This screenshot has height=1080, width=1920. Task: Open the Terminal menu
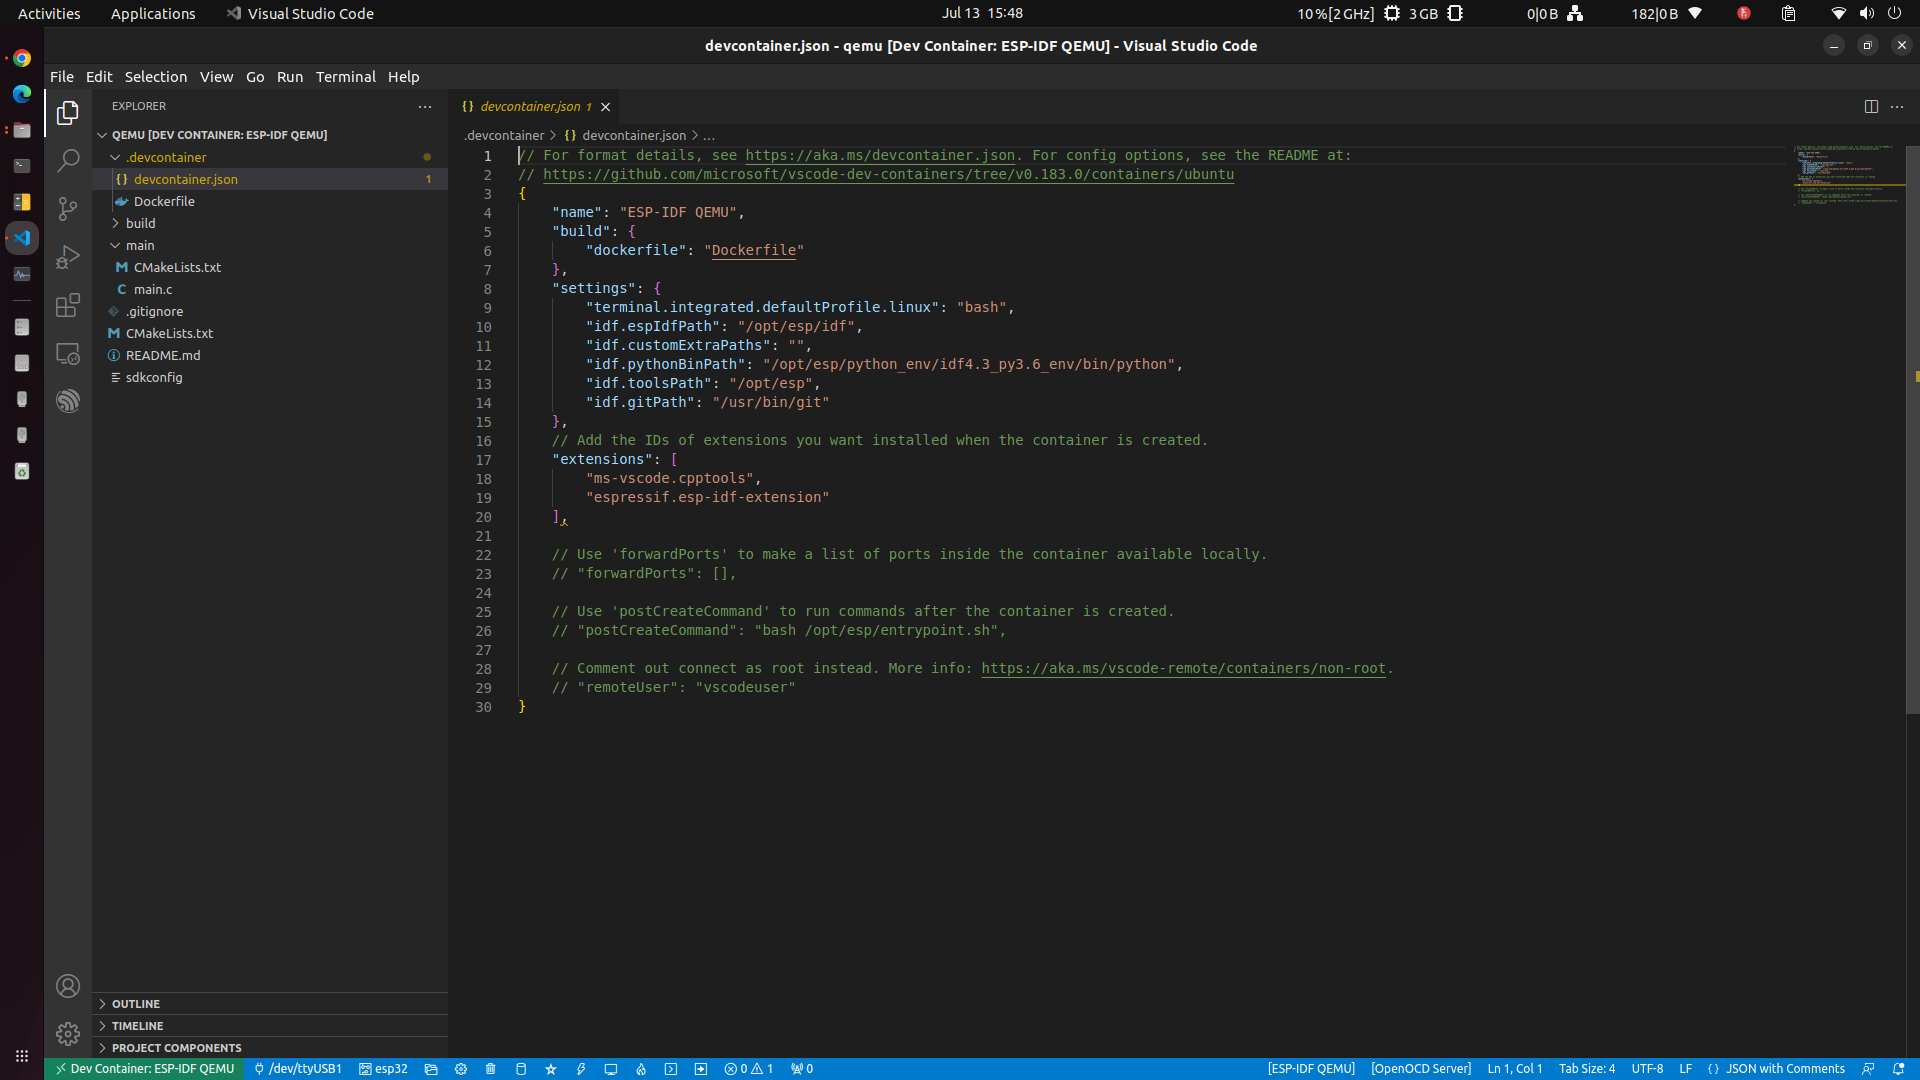tap(345, 76)
